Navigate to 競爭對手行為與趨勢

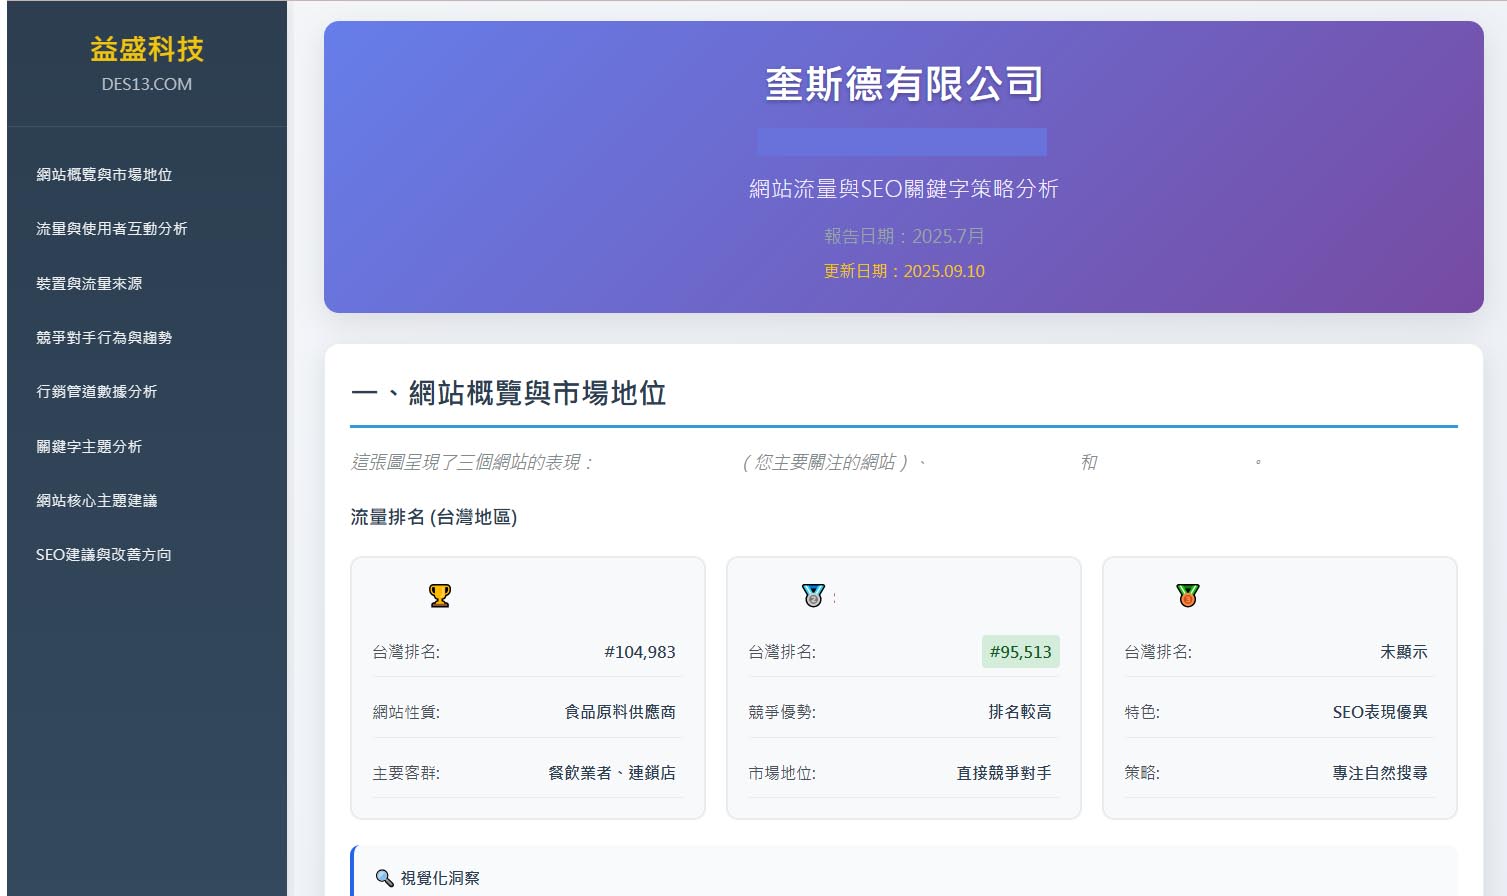(x=104, y=338)
